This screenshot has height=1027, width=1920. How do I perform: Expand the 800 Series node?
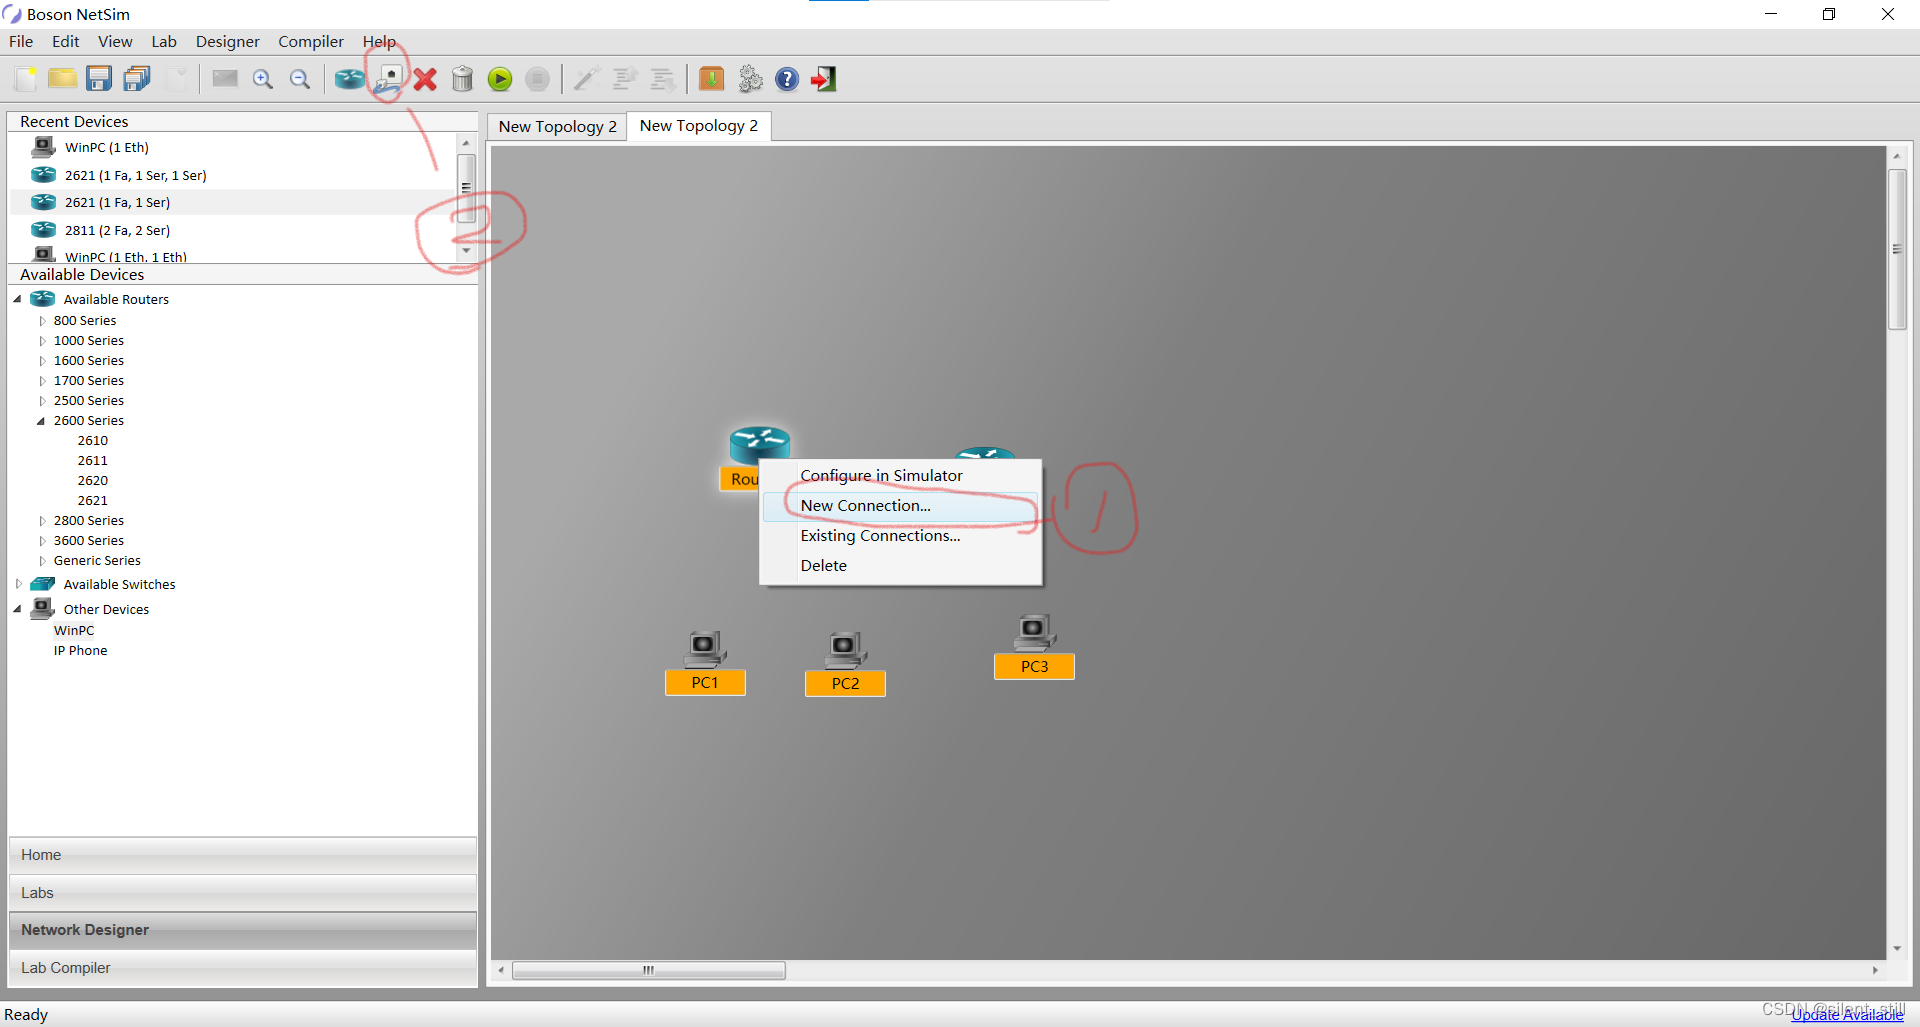[x=42, y=321]
